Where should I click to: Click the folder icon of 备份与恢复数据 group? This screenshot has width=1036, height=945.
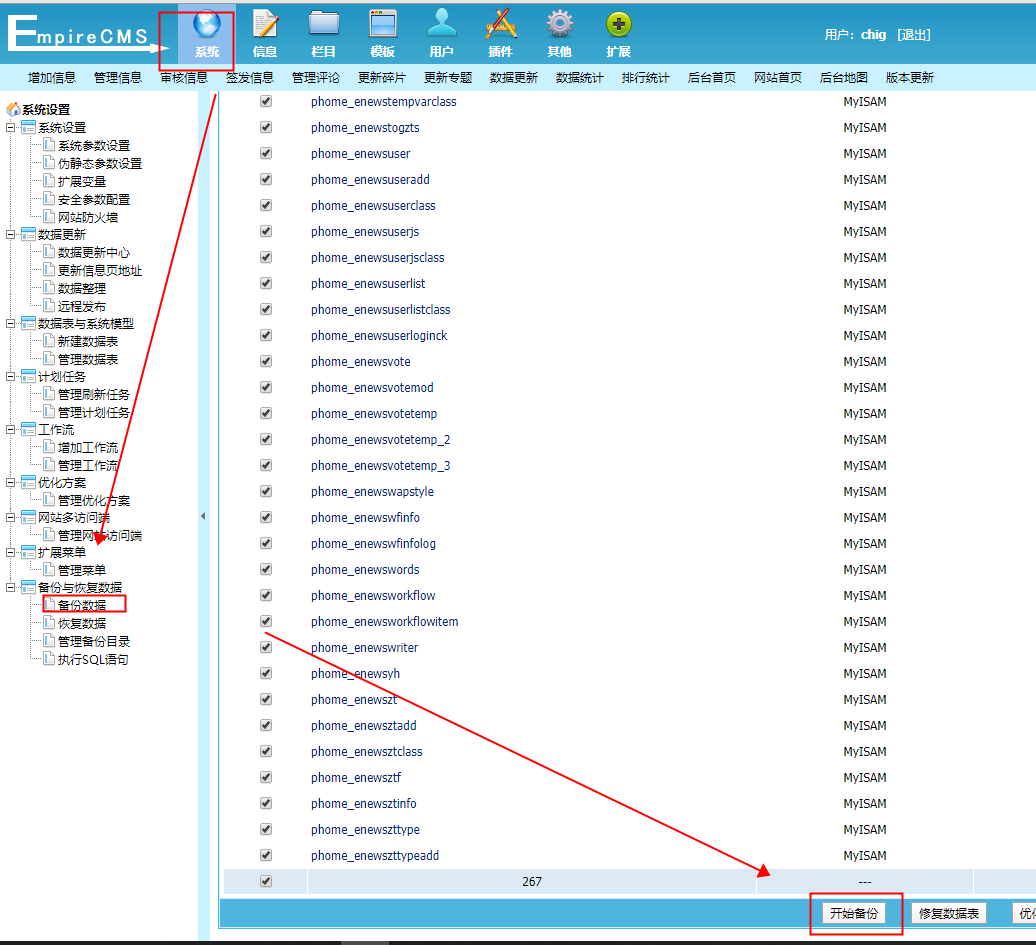click(x=28, y=587)
